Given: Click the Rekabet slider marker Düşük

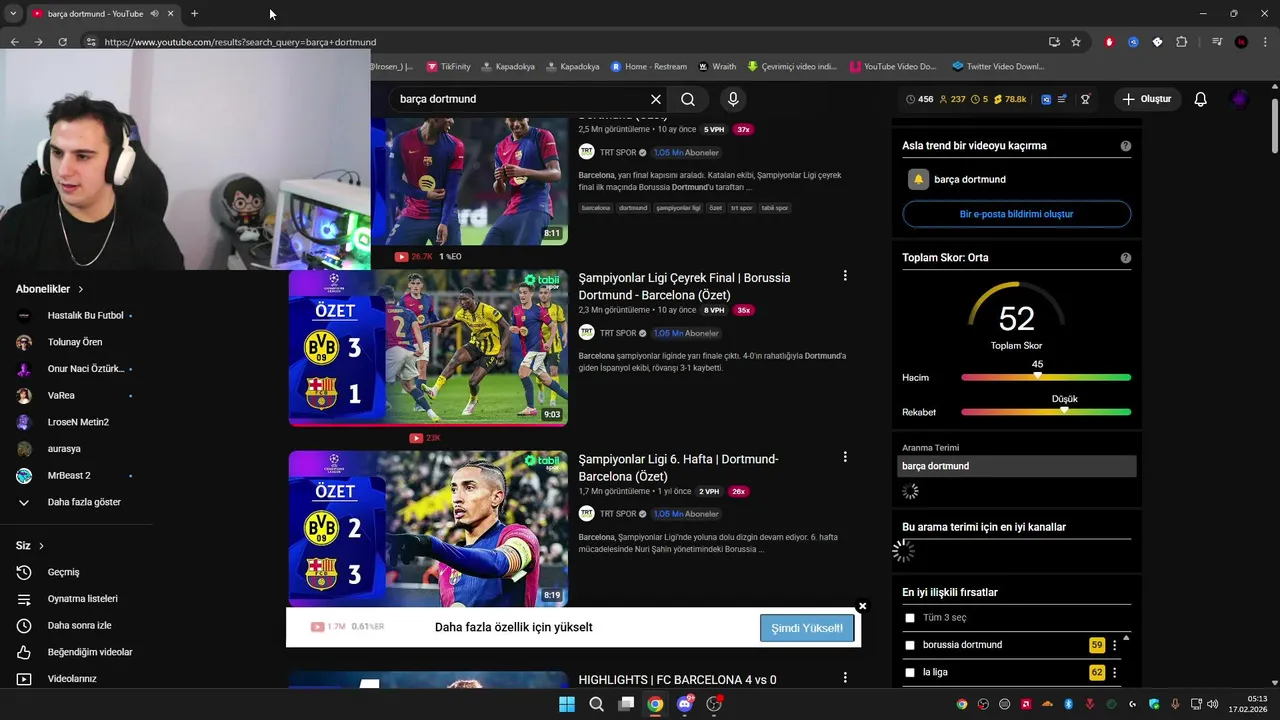Looking at the screenshot, I should (x=1064, y=410).
